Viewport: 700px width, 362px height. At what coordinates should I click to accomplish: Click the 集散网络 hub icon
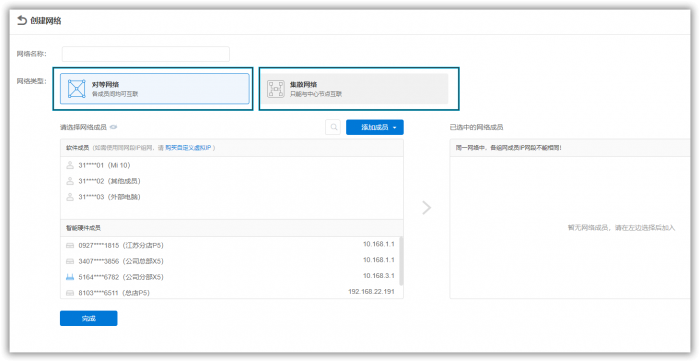point(275,89)
